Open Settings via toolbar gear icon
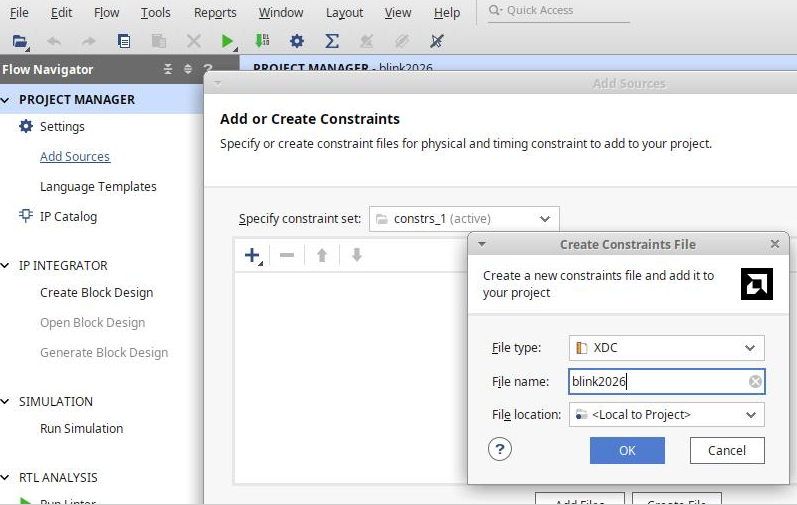 [297, 41]
